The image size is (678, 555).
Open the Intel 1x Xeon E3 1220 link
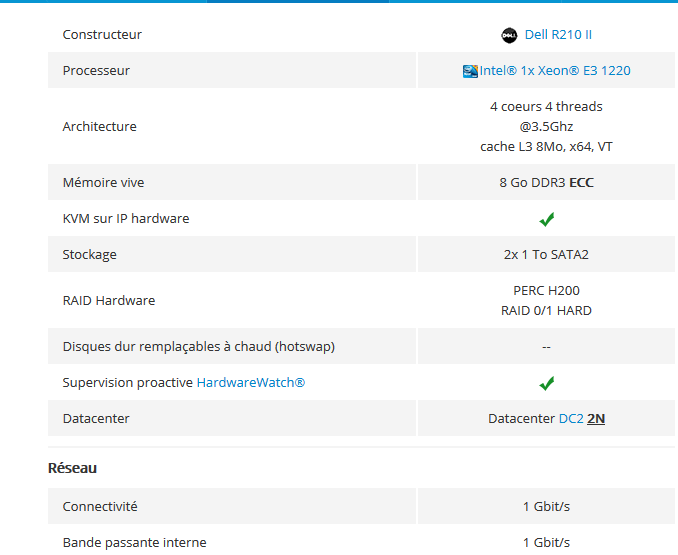point(555,70)
